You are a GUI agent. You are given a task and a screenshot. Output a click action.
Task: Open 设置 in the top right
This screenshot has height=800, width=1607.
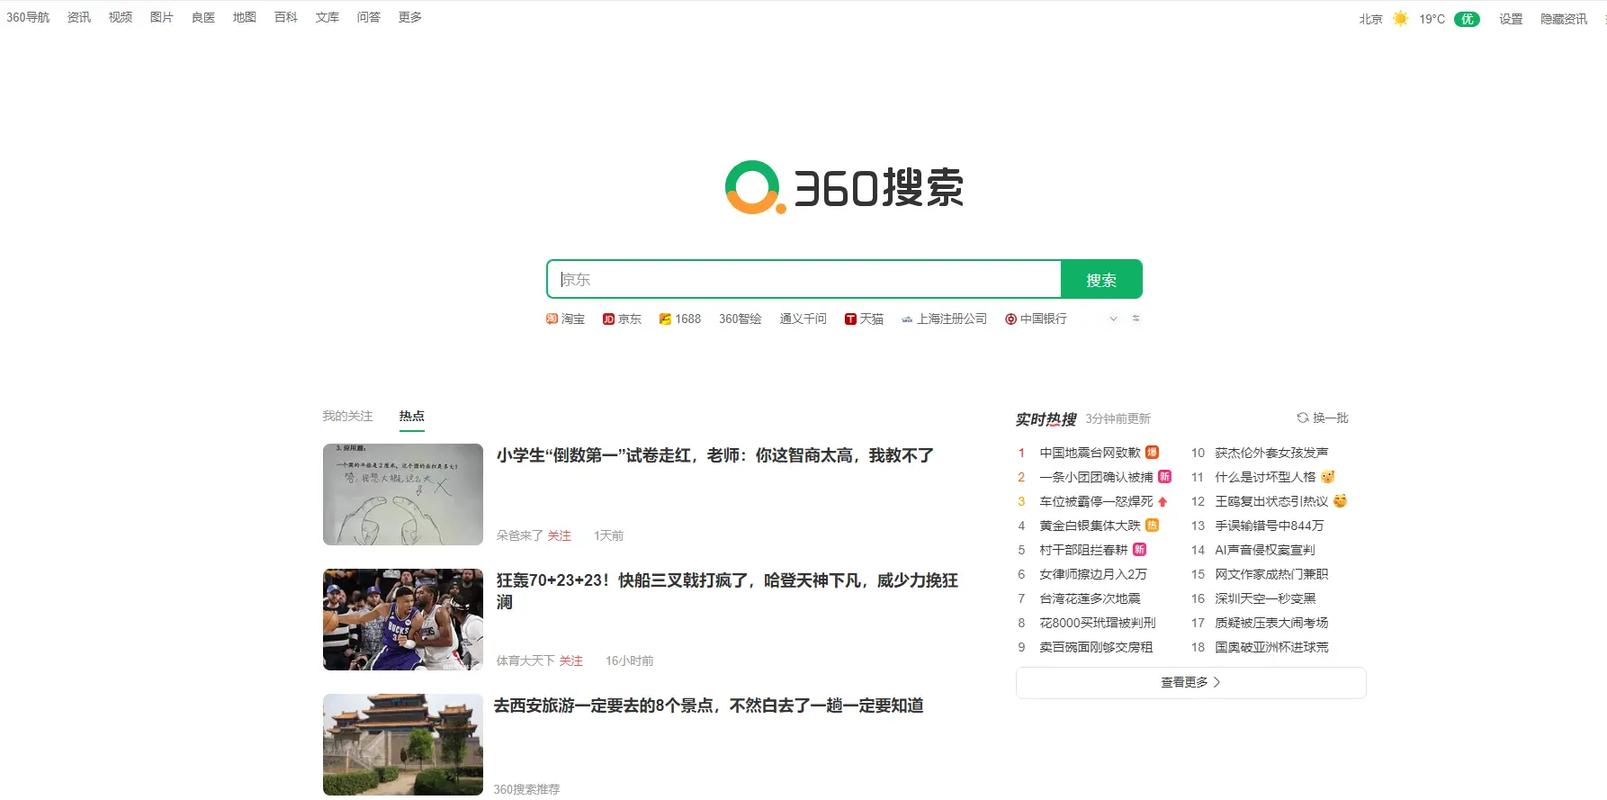tap(1510, 18)
